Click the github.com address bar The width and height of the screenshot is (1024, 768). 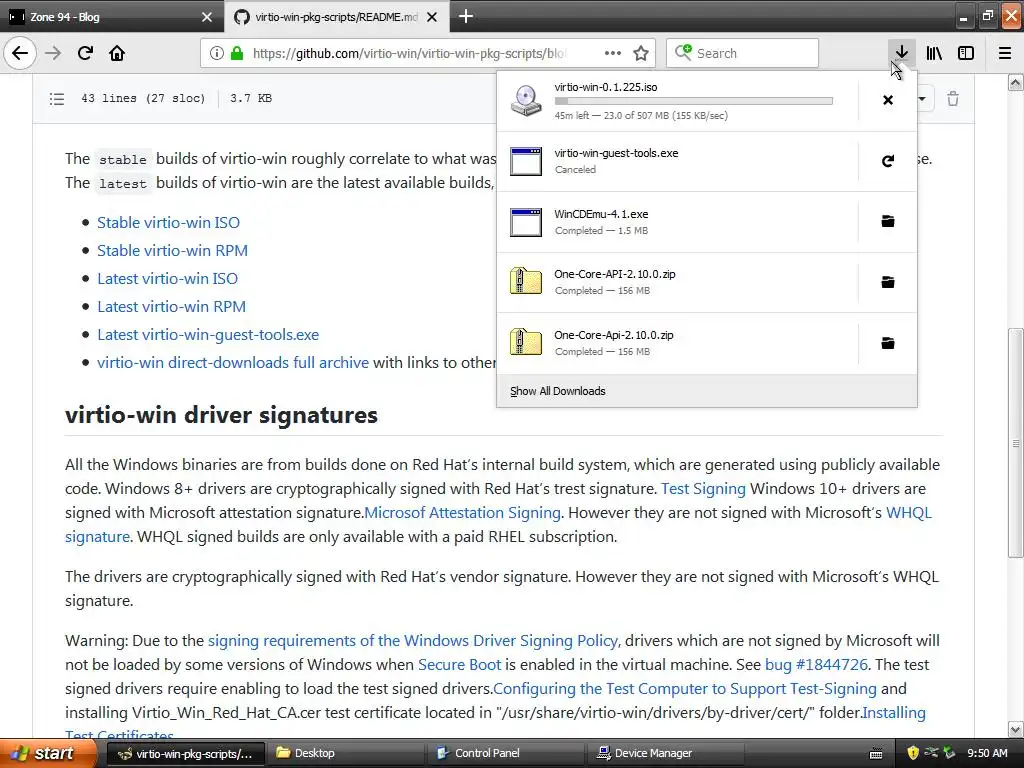[x=409, y=53]
